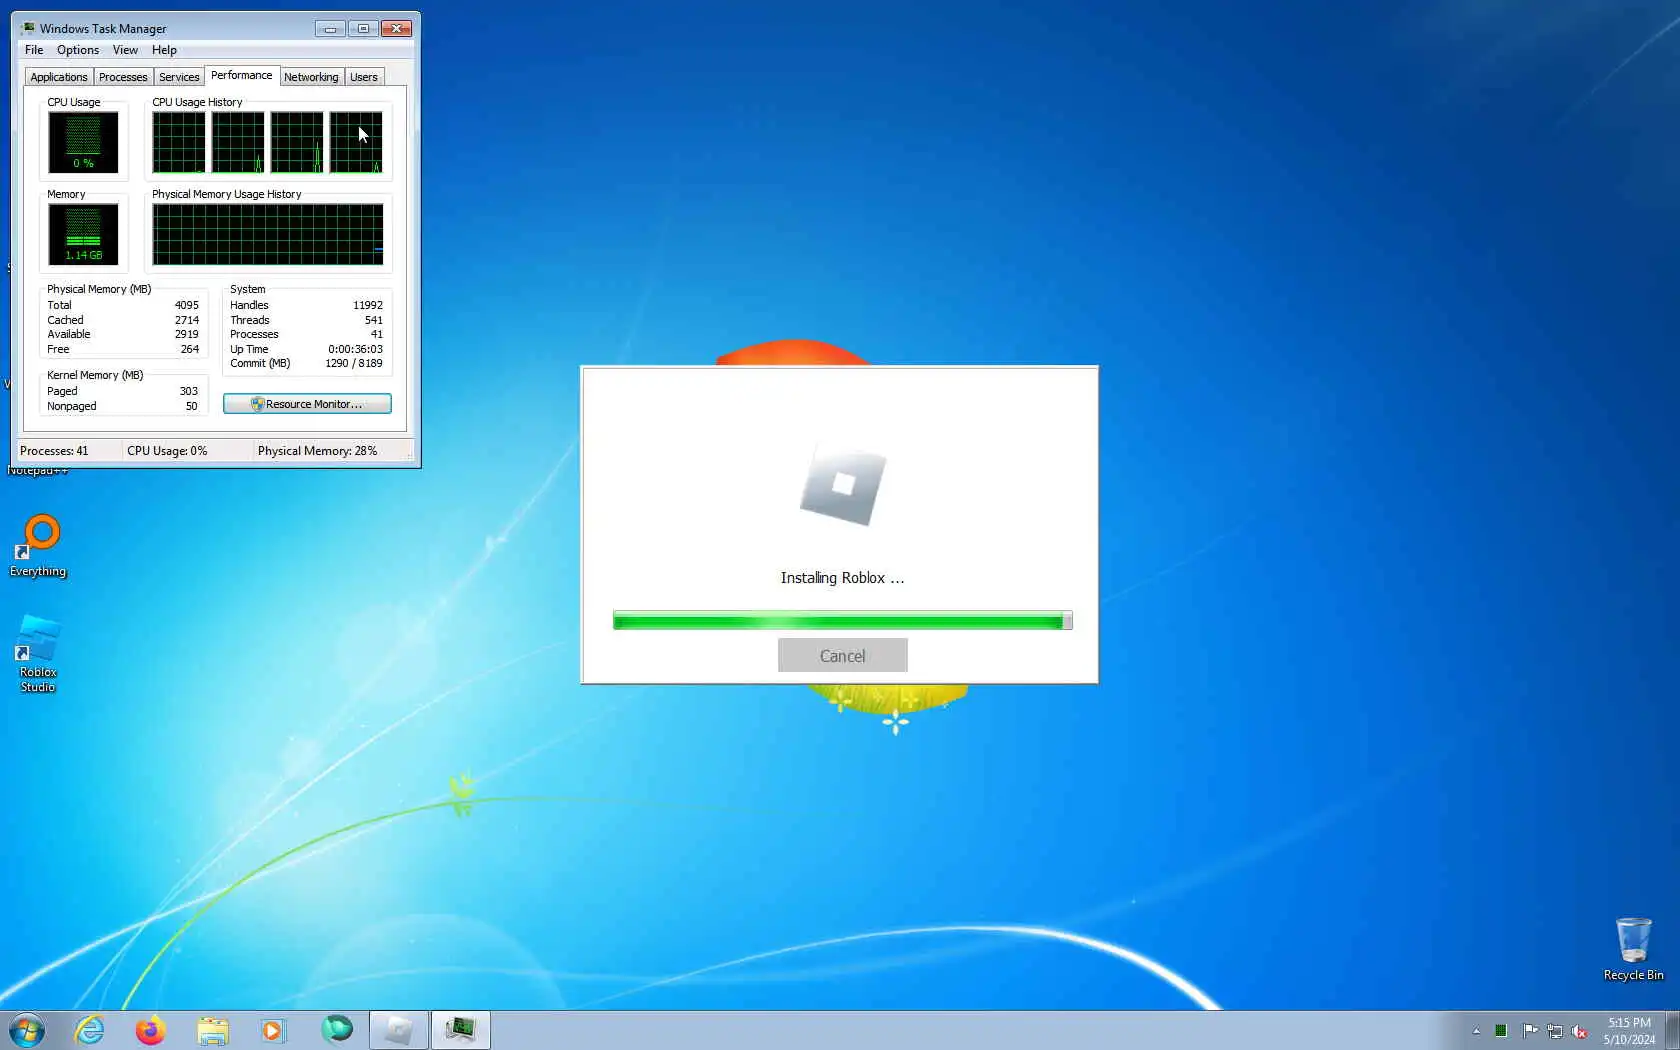
Task: Click "CPU Usage: 0%" in the status bar
Action: (x=167, y=451)
